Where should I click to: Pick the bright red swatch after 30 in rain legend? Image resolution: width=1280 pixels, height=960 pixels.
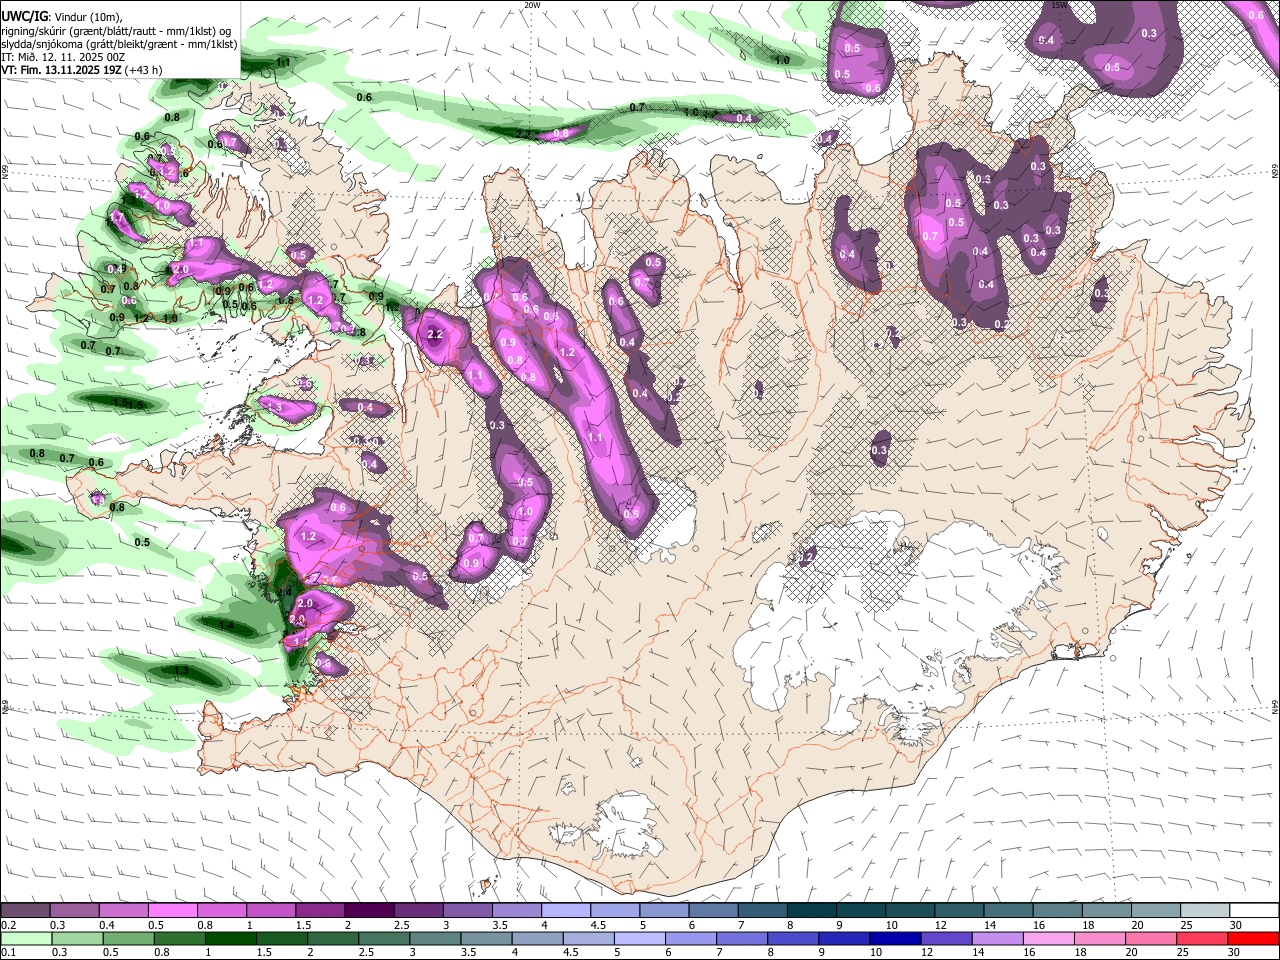click(1253, 939)
